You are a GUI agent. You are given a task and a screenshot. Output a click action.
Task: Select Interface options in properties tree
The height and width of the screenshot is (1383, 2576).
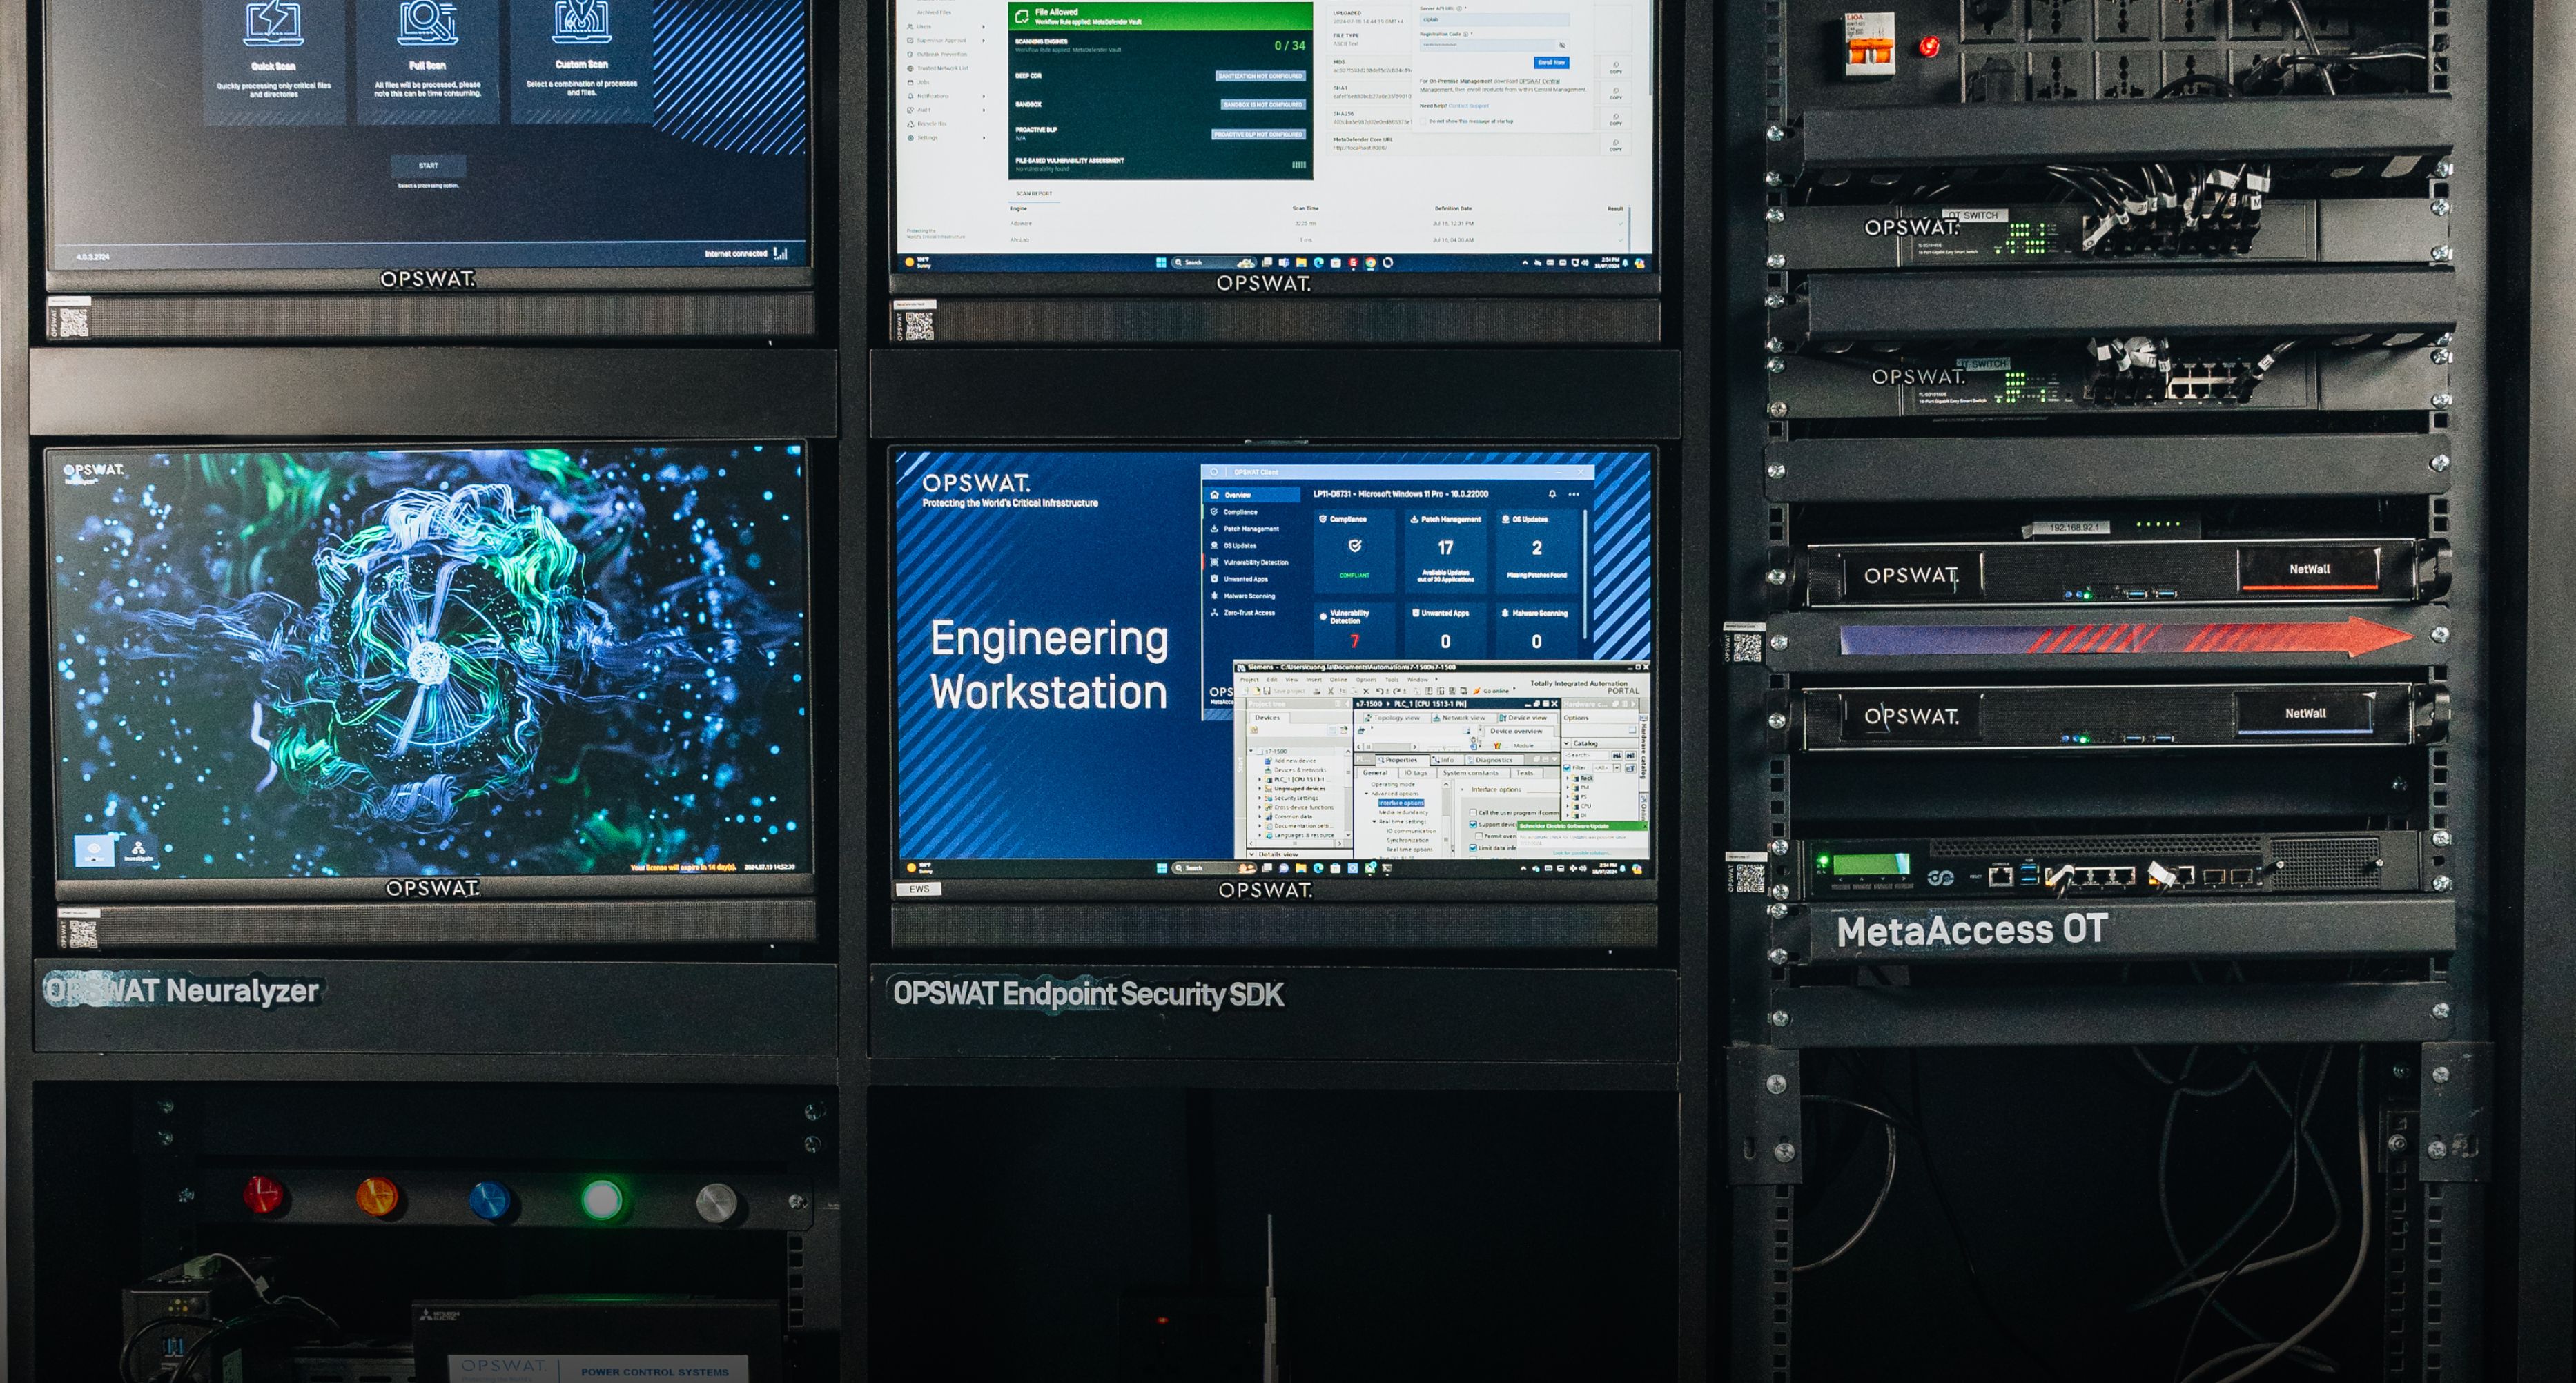[1402, 803]
